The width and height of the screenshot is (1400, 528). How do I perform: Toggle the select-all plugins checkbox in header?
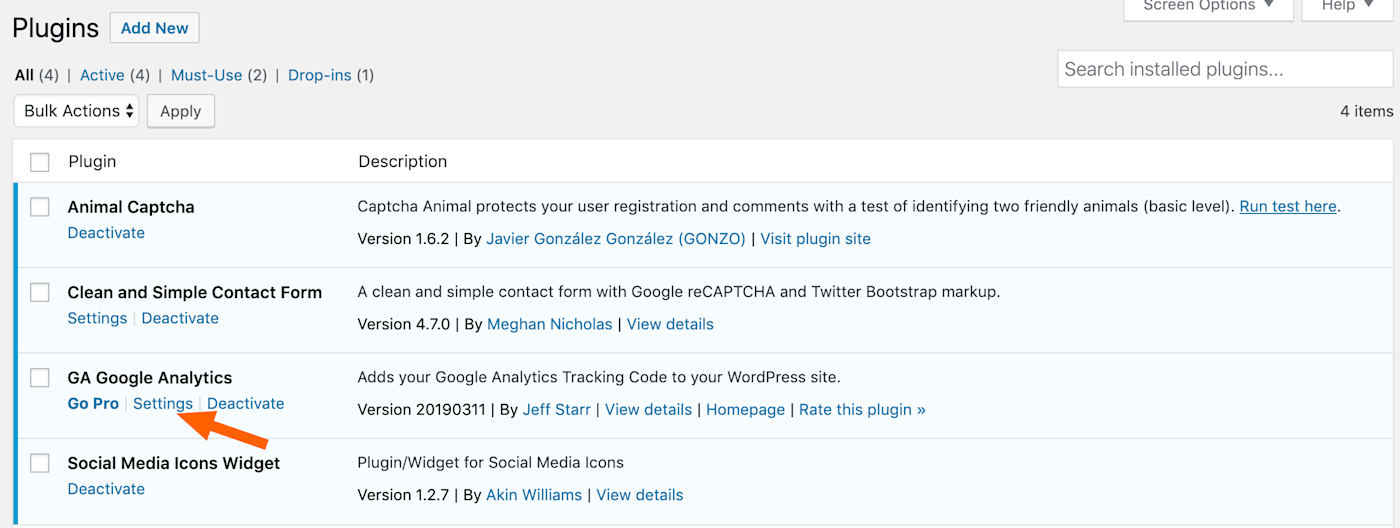(40, 162)
